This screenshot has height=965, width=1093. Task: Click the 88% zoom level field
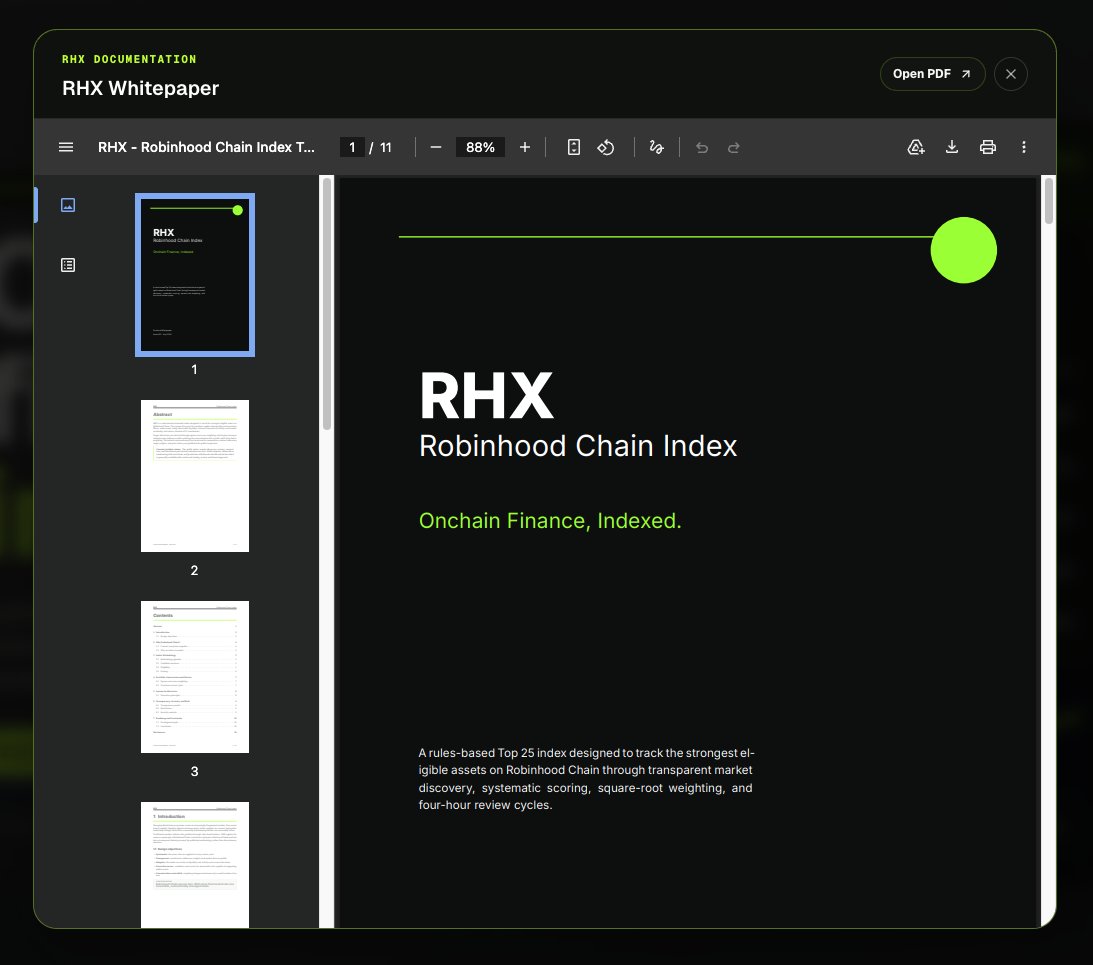pos(480,147)
